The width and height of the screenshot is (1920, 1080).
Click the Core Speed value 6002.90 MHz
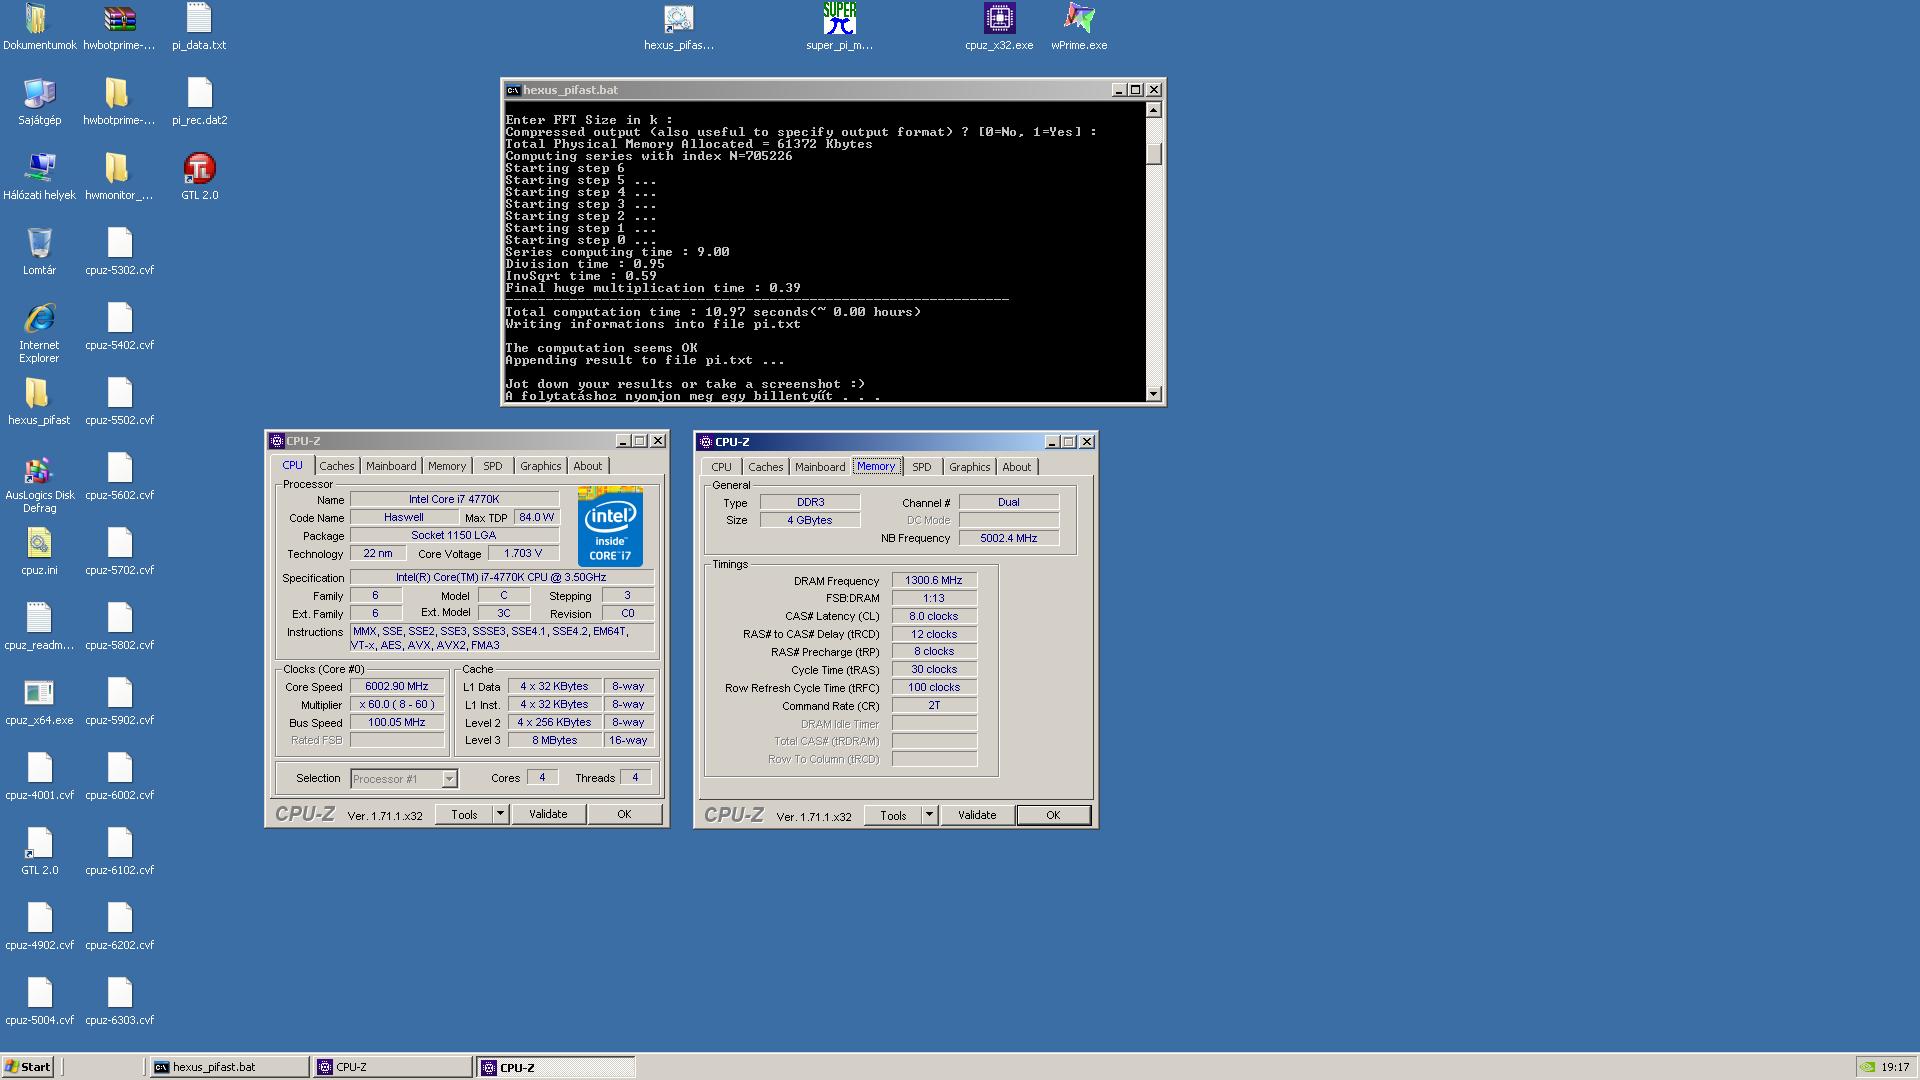pos(397,687)
